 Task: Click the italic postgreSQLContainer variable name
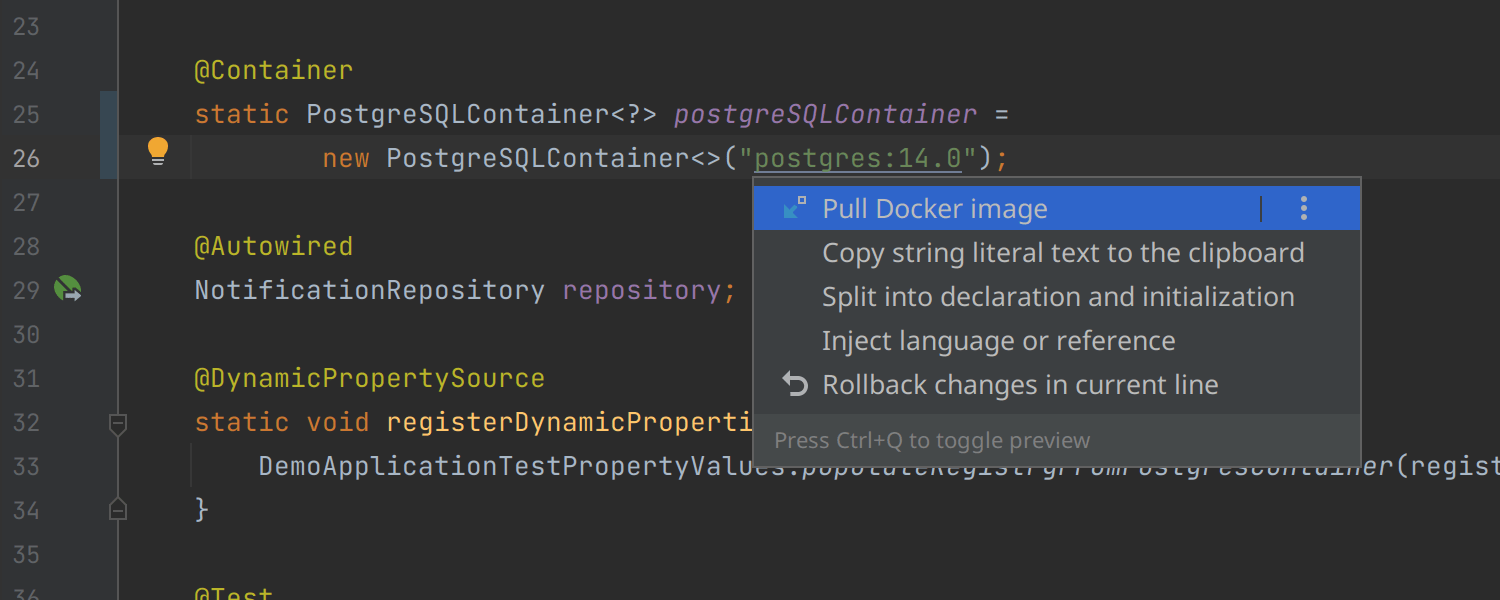825,115
